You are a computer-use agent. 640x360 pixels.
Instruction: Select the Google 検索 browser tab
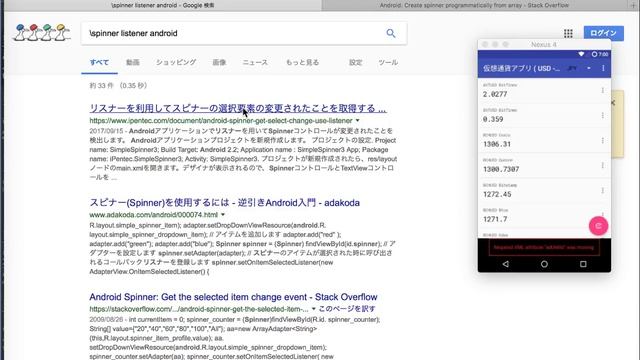point(162,5)
